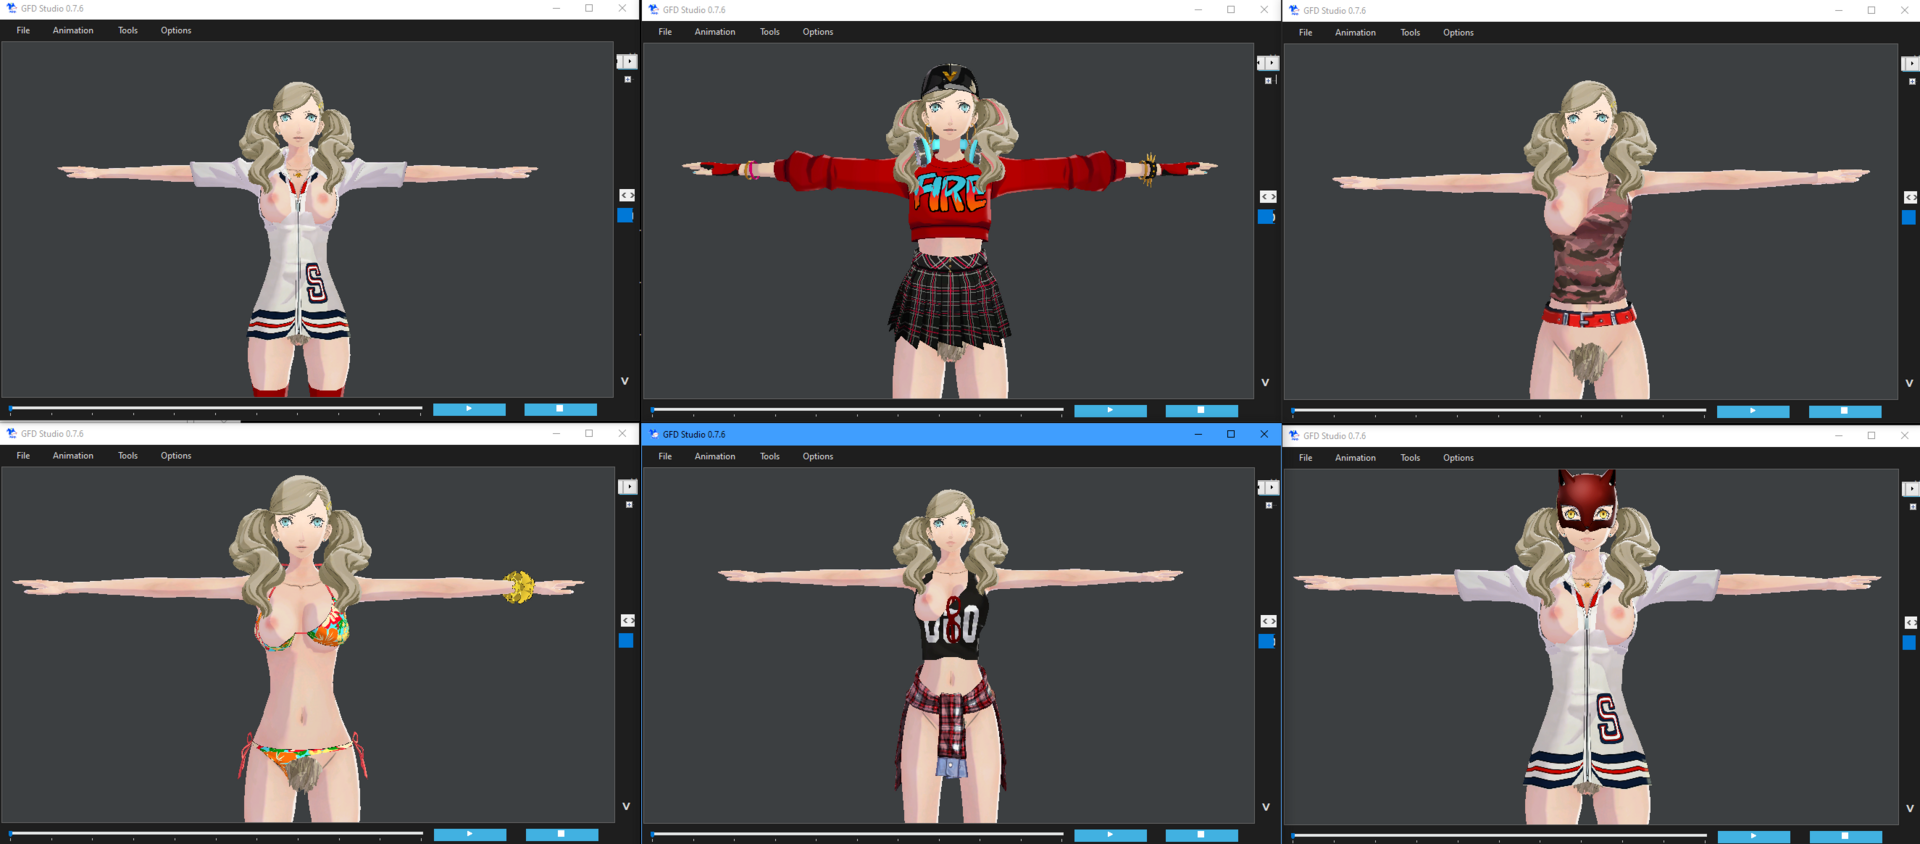Open File menu in white zip jacket window
This screenshot has width=1920, height=844.
tap(23, 30)
